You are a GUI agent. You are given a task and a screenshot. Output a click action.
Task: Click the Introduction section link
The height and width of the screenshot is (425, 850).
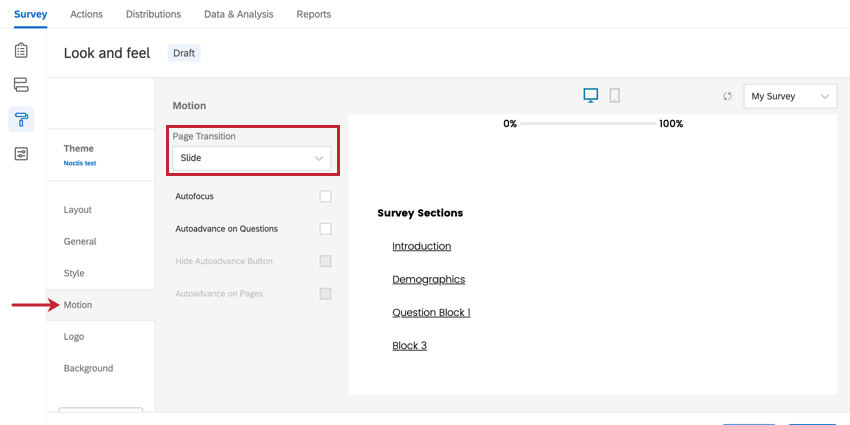click(421, 246)
